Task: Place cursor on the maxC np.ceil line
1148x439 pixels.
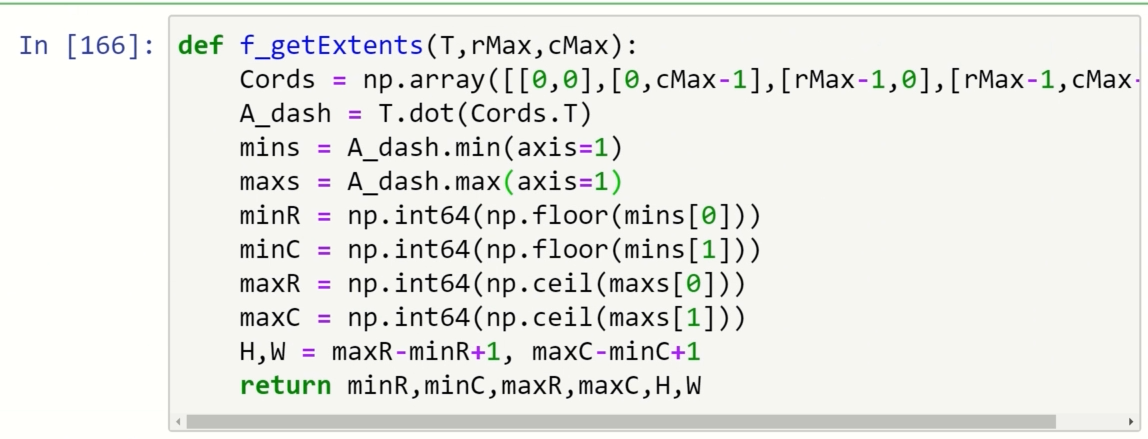Action: 490,318
